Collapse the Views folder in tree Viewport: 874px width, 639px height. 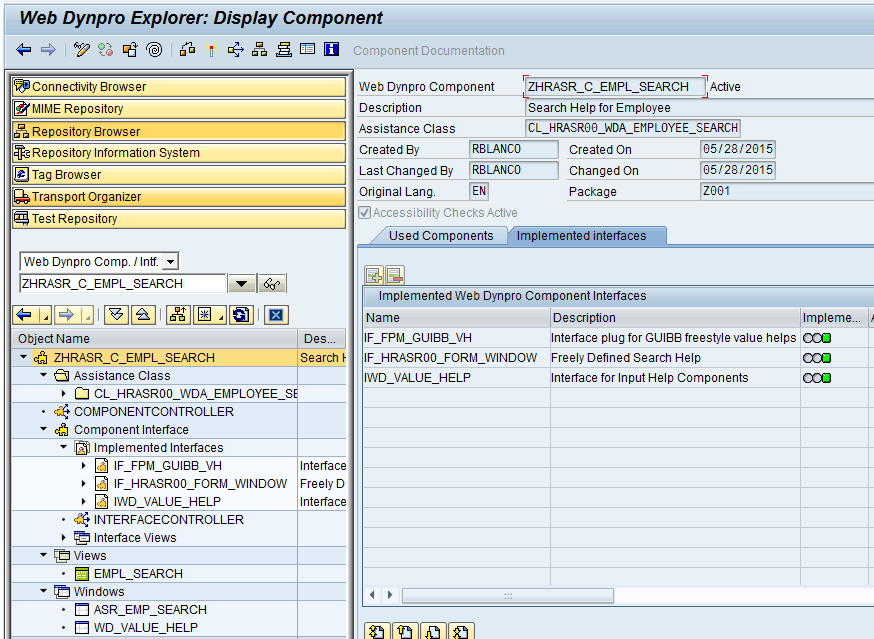pos(44,555)
